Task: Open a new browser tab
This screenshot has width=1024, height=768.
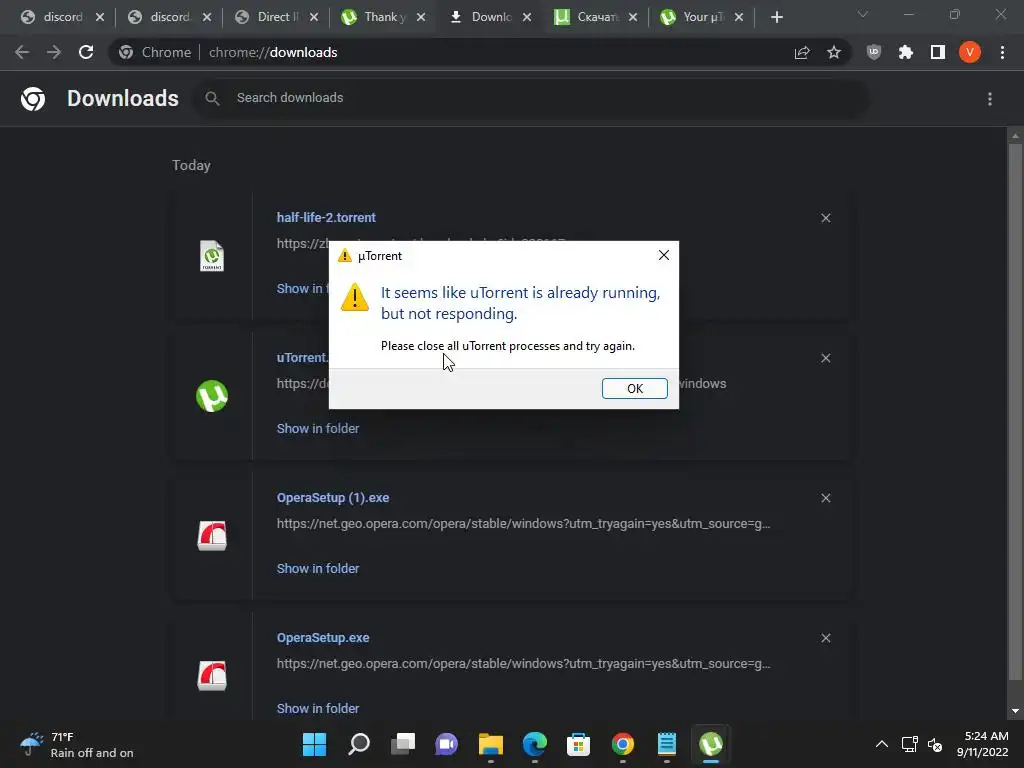Action: tap(776, 18)
